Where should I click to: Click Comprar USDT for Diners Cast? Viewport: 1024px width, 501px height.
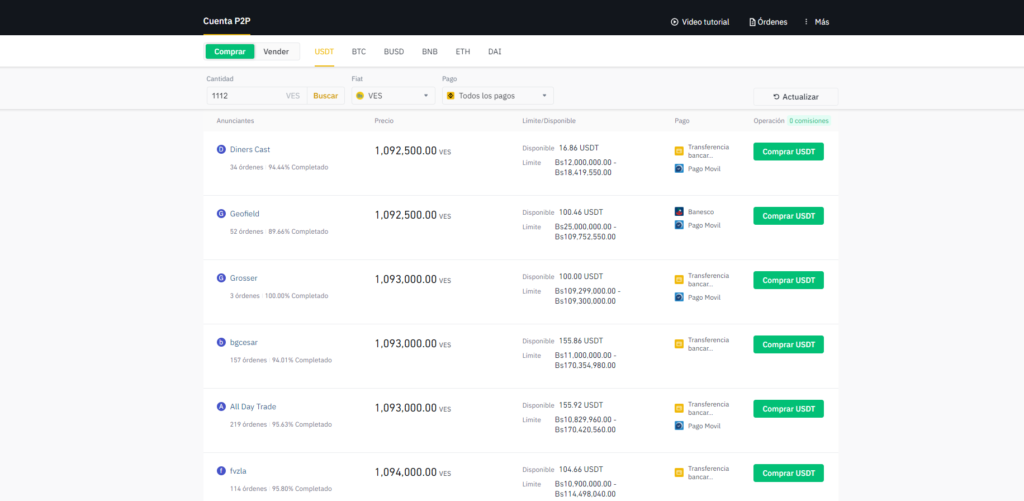[x=788, y=152]
